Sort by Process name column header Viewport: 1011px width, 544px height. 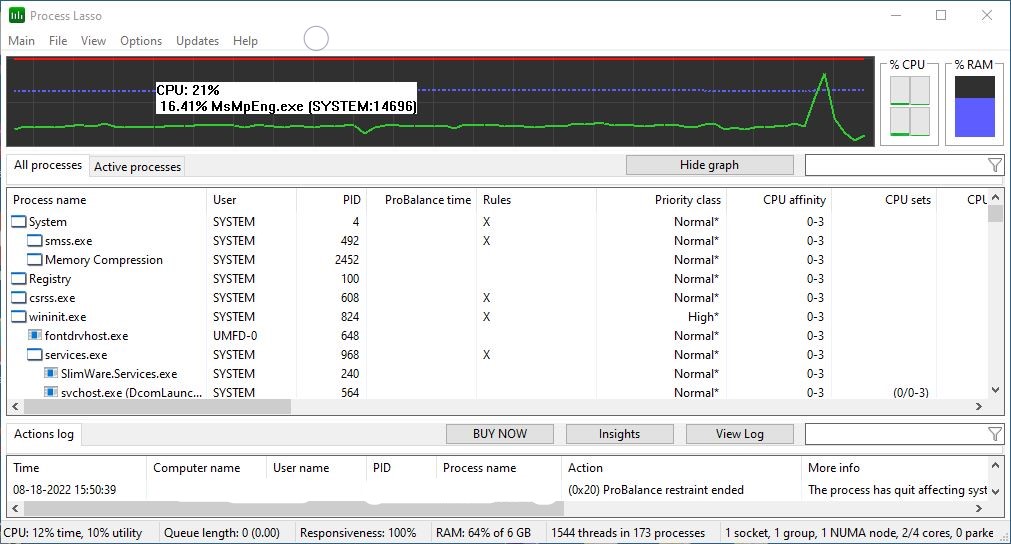click(x=106, y=200)
